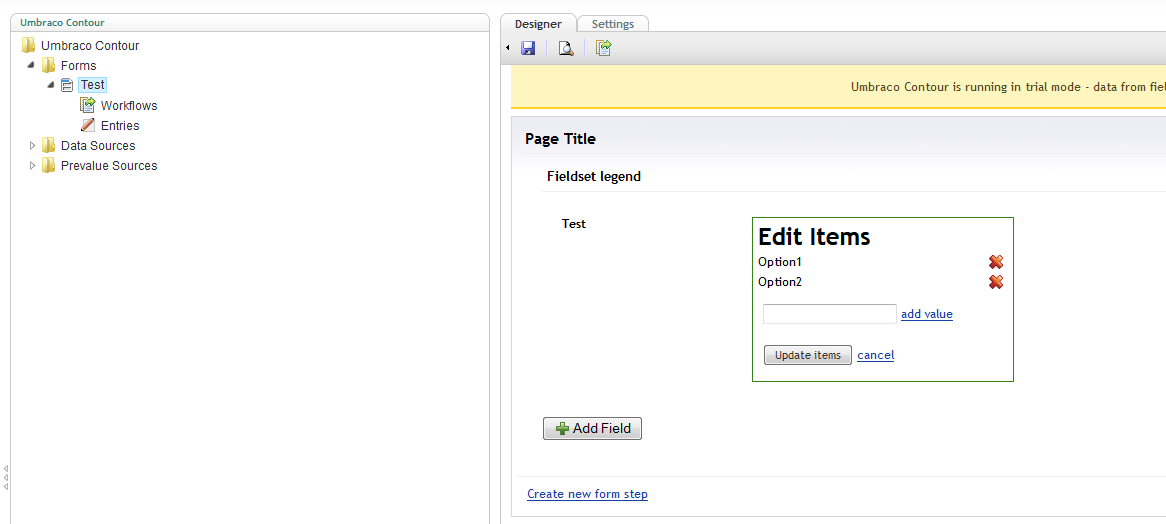This screenshot has width=1166, height=524.
Task: Open the 'Create new form step' link
Action: tap(587, 494)
